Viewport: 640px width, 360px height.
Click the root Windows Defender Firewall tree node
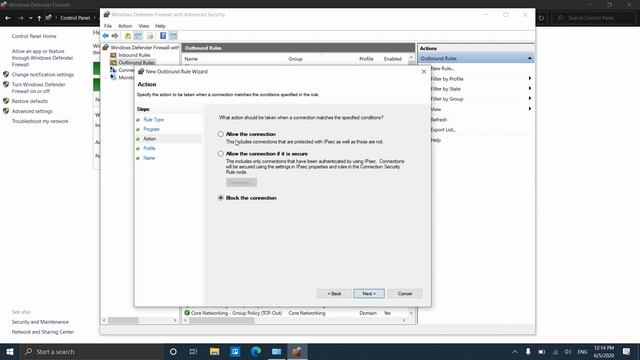point(144,47)
